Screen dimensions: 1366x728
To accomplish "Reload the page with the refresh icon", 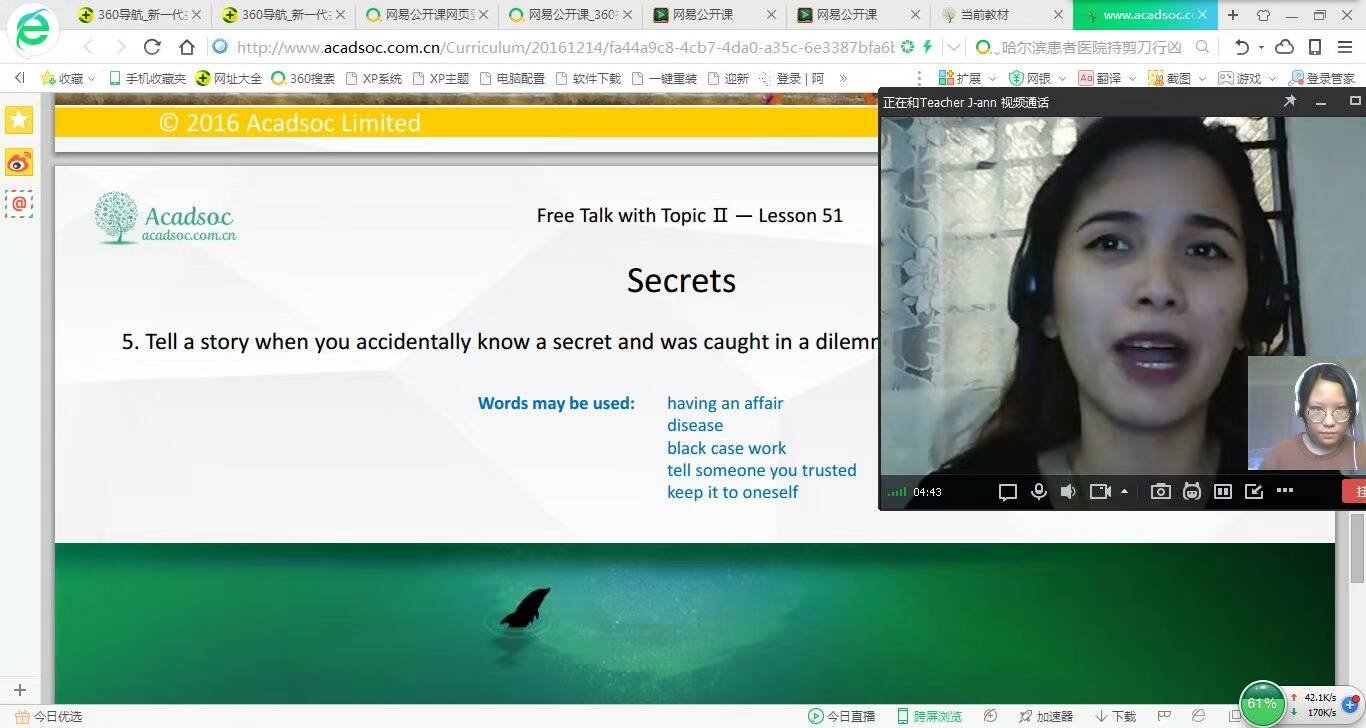I will tap(152, 47).
